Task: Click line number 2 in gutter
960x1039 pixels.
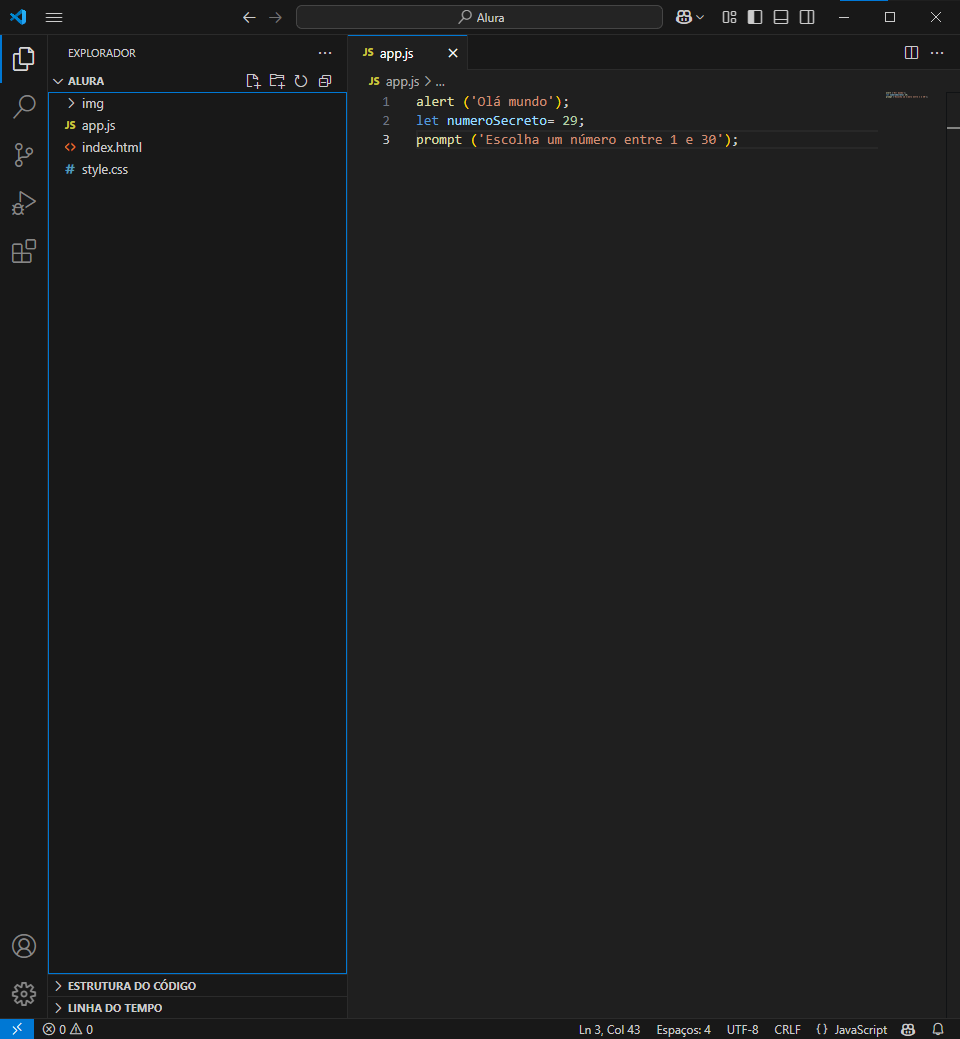Action: tap(386, 121)
